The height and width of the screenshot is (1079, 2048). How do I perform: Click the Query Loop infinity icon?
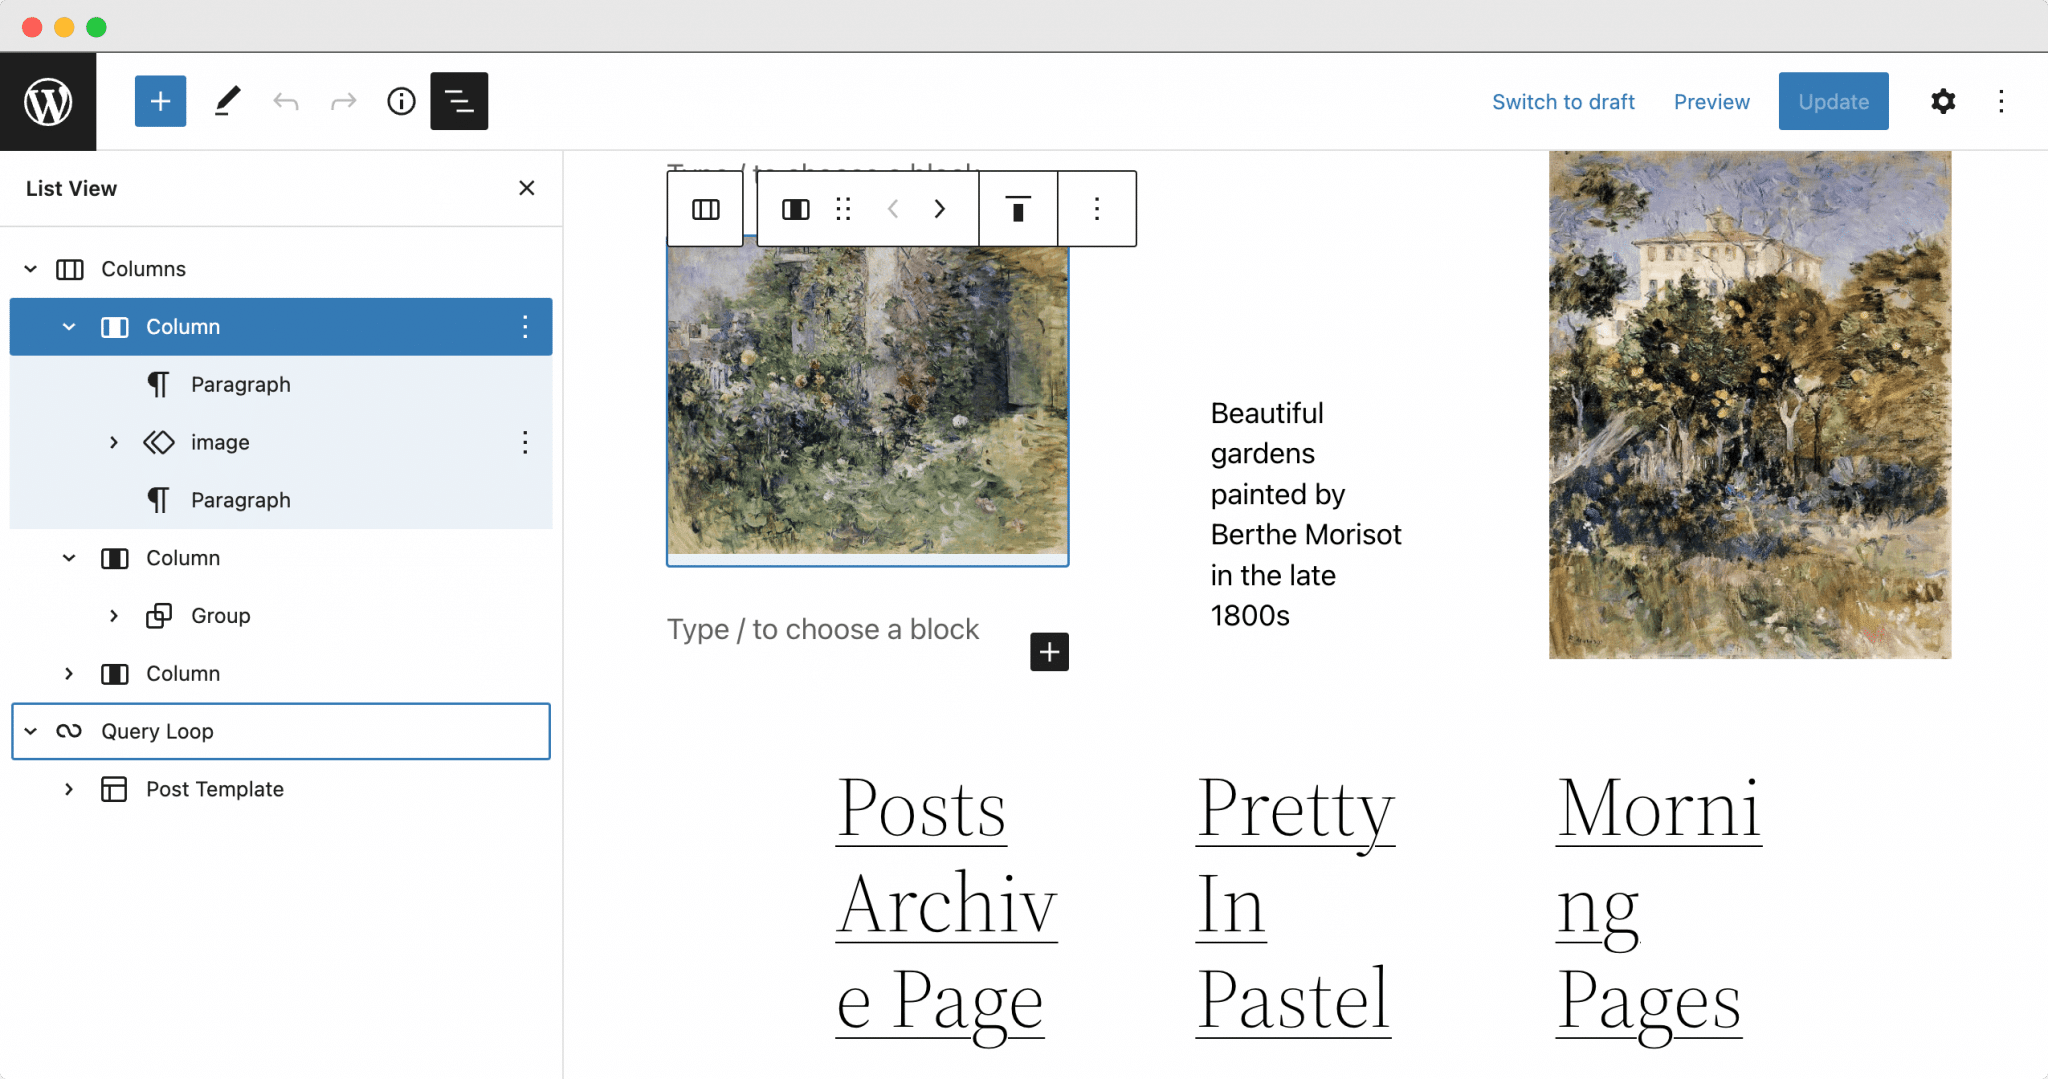(69, 731)
